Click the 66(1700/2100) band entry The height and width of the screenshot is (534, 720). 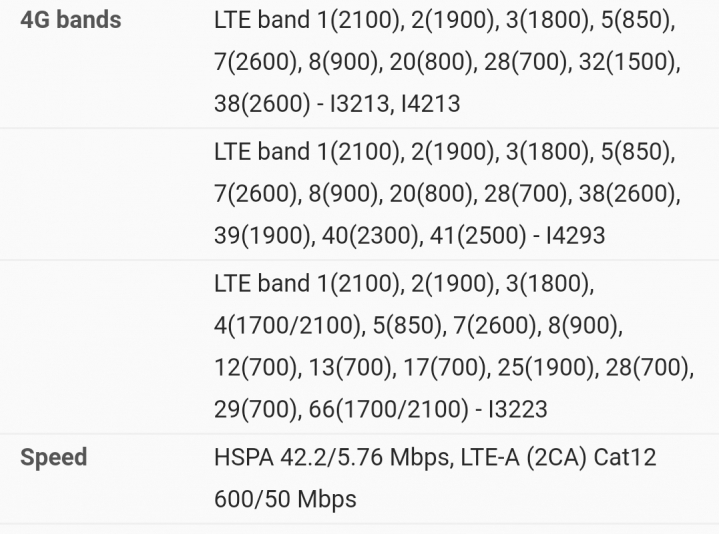[x=388, y=409]
